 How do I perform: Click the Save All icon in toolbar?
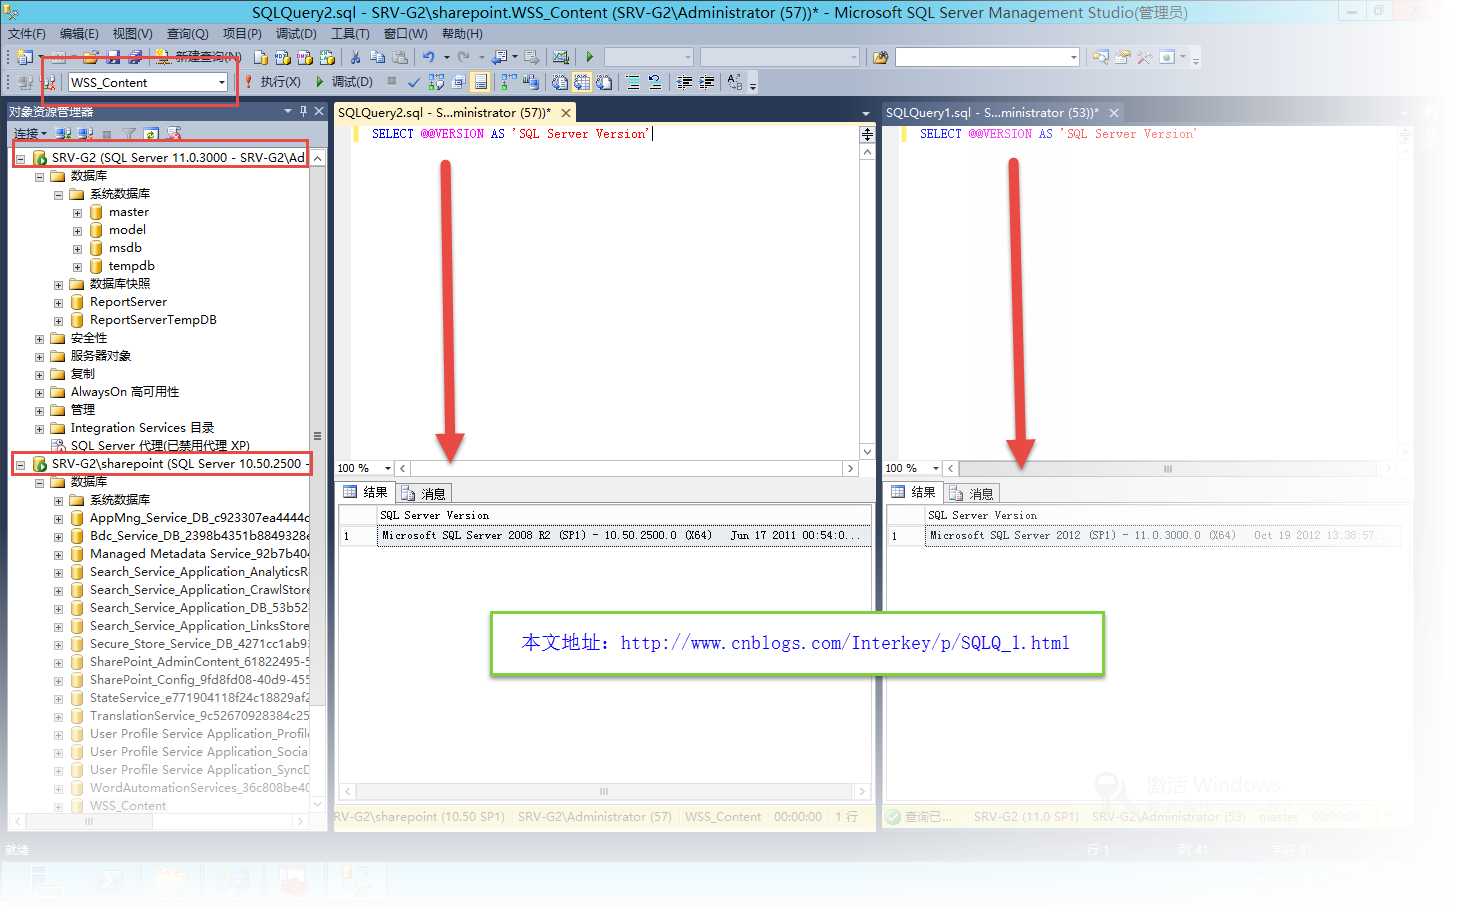(x=135, y=57)
